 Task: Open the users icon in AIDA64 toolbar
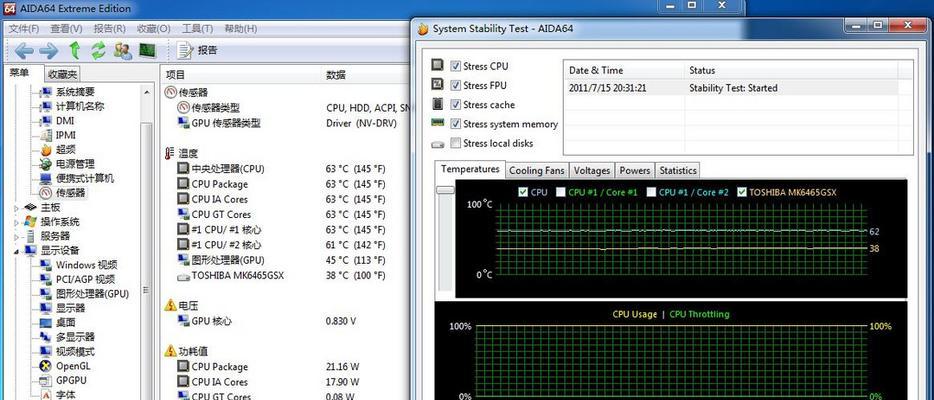point(123,51)
